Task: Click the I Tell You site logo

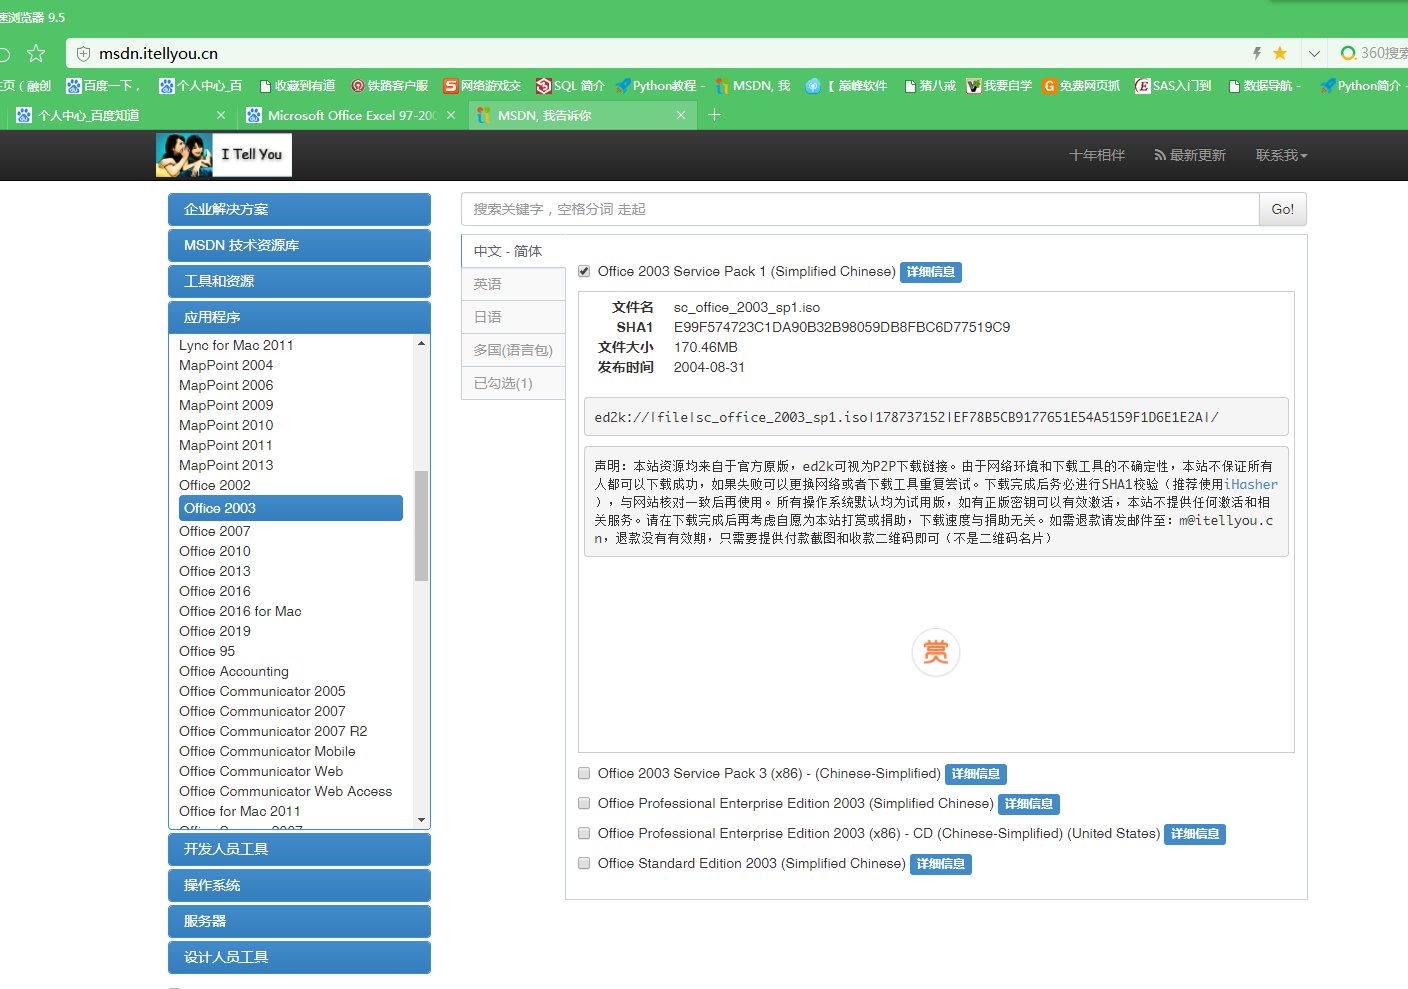Action: pyautogui.click(x=222, y=155)
